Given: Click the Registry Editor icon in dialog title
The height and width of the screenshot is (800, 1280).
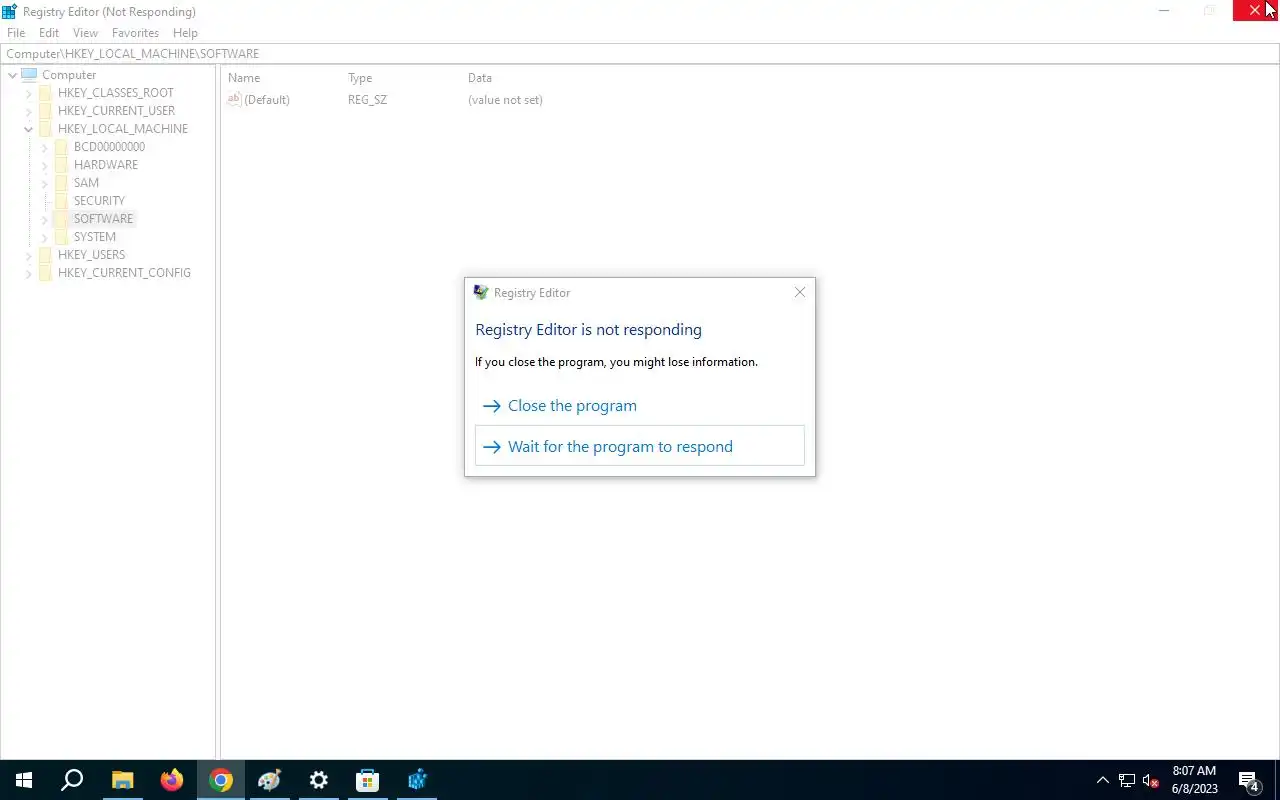Looking at the screenshot, I should click(x=481, y=292).
